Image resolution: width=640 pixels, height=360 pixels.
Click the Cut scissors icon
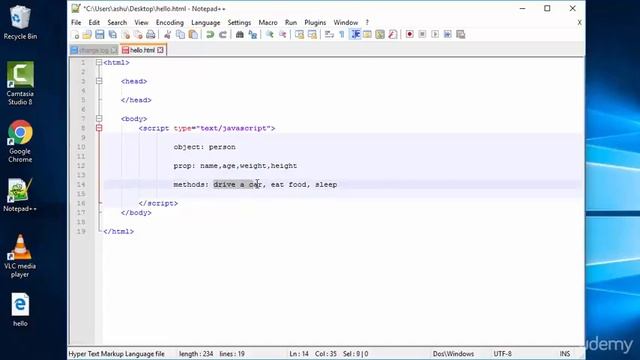[167, 35]
